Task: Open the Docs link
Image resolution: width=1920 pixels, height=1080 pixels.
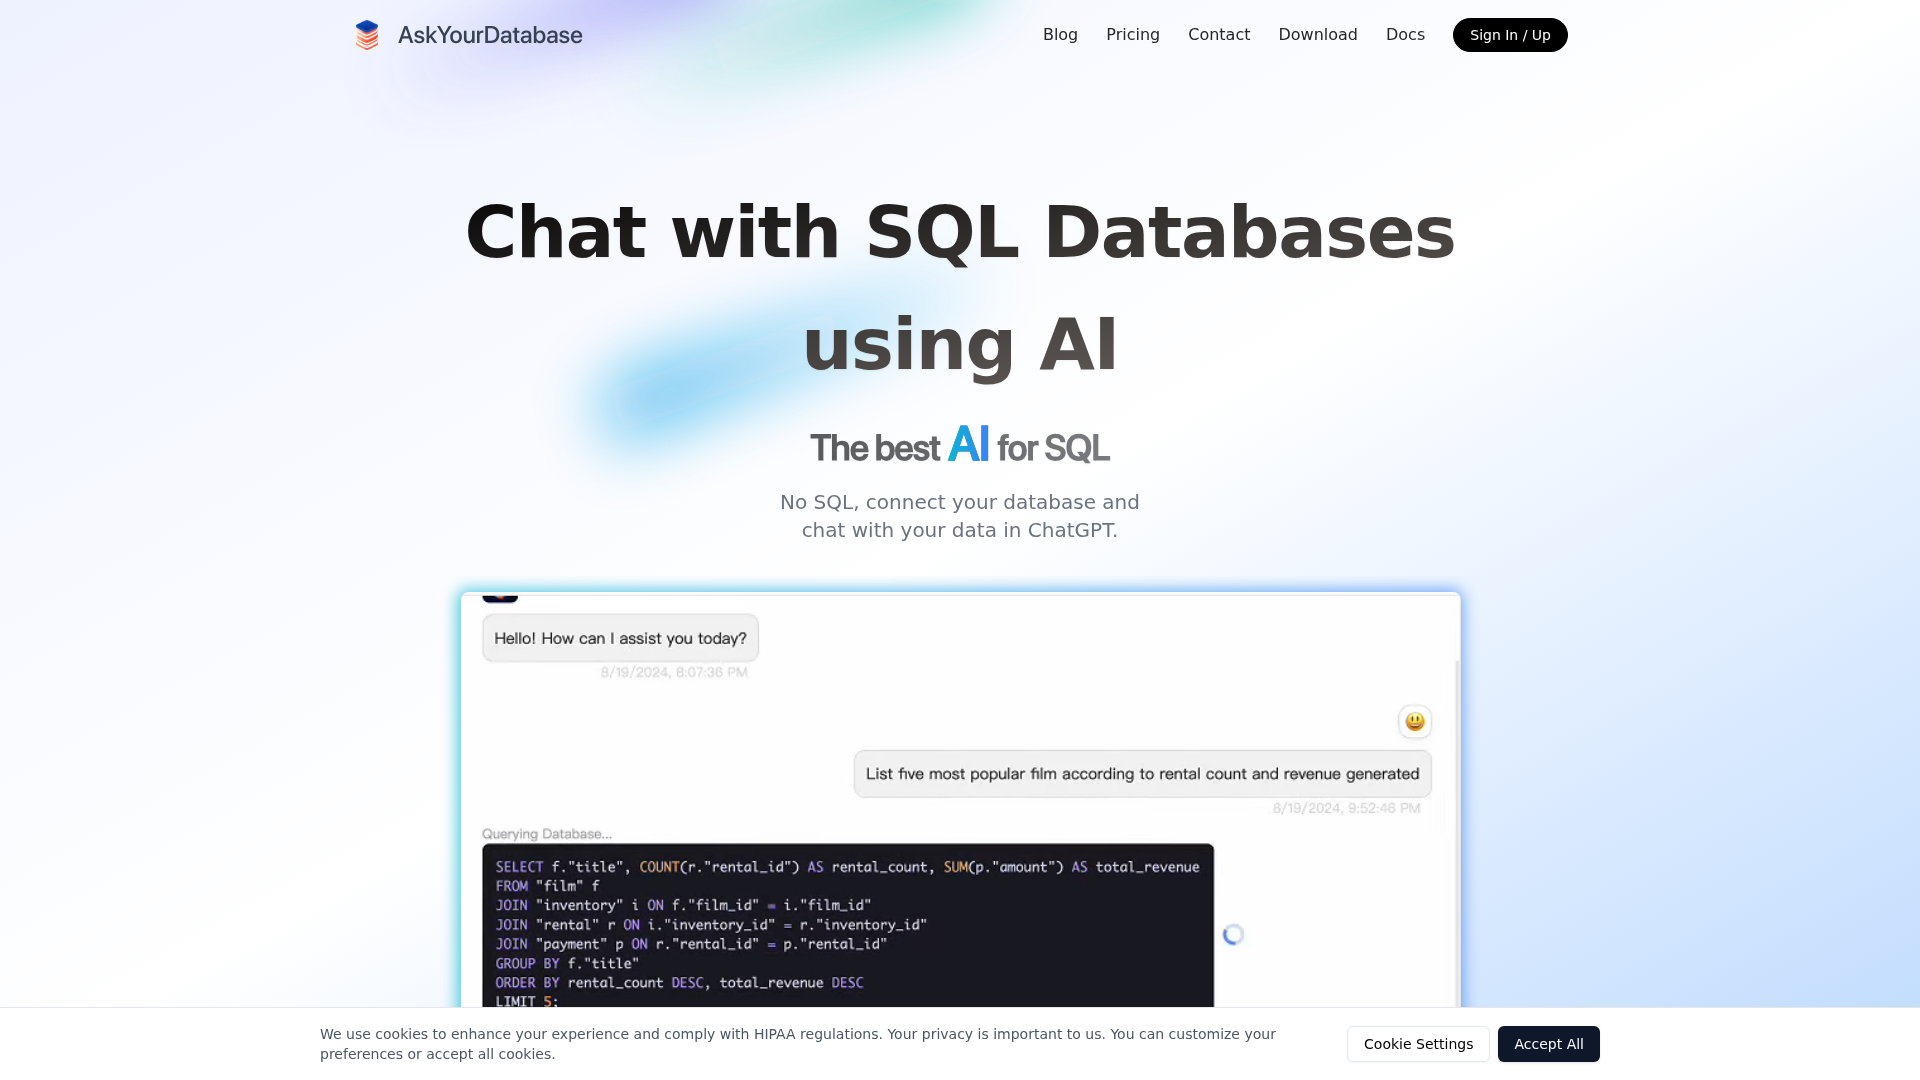Action: (1404, 35)
